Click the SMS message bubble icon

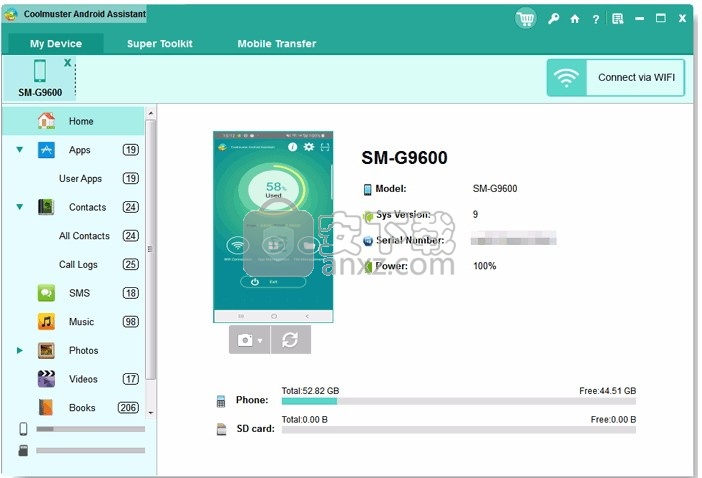click(46, 293)
